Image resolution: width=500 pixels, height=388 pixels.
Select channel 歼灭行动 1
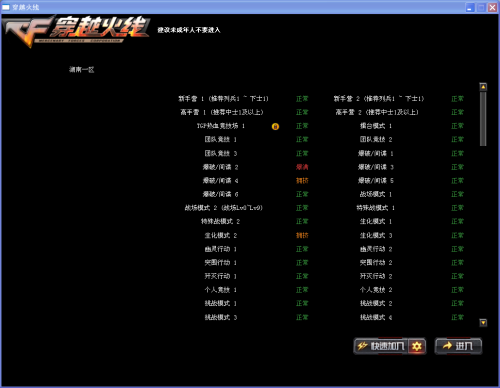[221, 276]
